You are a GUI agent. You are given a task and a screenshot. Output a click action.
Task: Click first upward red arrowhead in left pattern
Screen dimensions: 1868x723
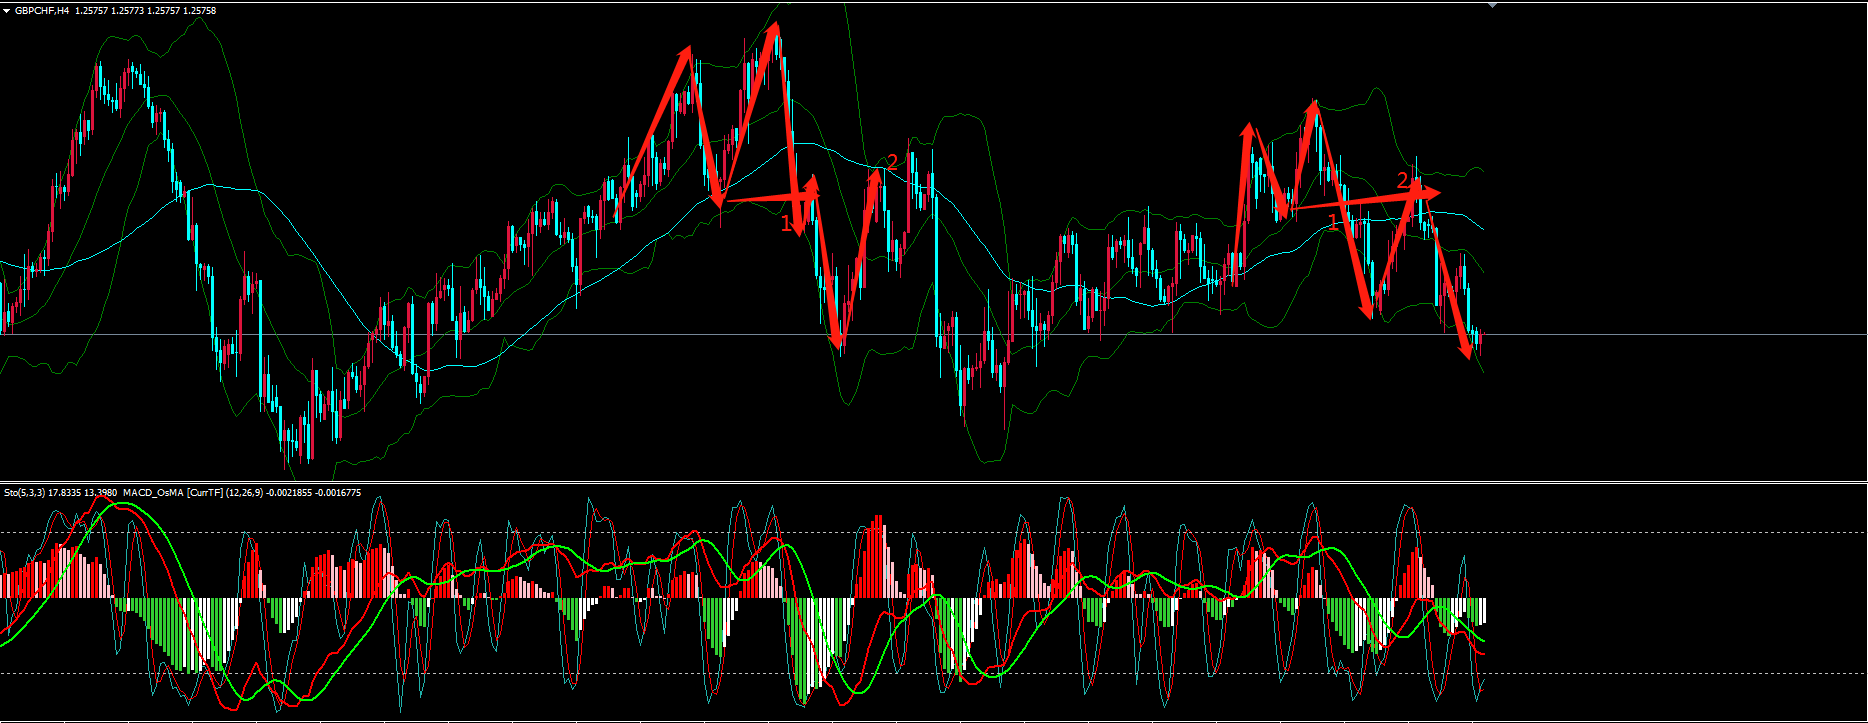[687, 51]
